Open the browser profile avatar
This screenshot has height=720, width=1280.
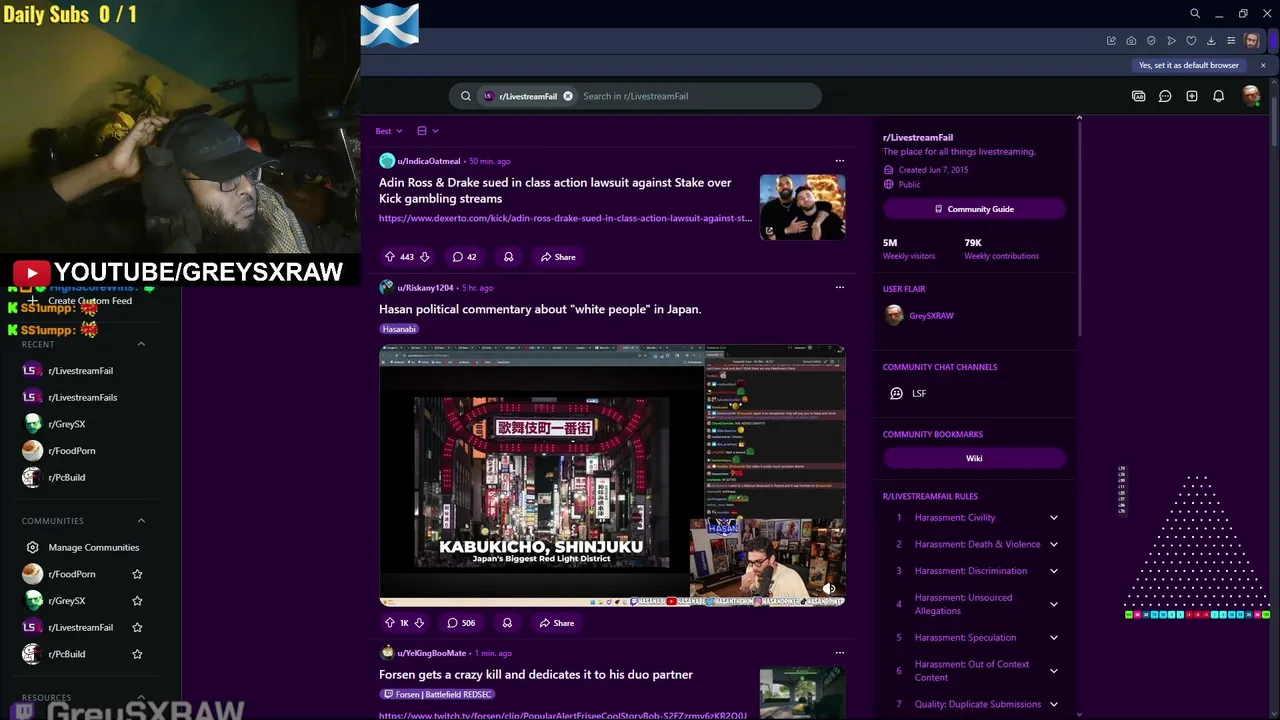(1252, 41)
